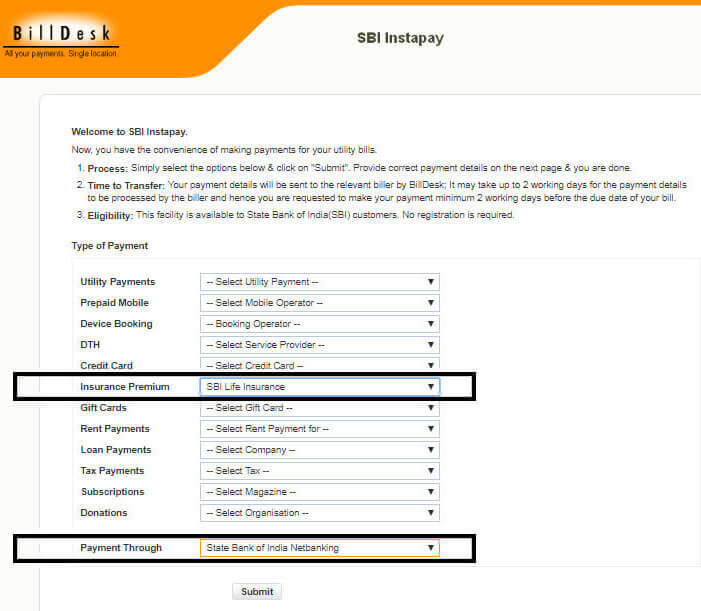Click the Donations label
The image size is (701, 611).
[104, 513]
